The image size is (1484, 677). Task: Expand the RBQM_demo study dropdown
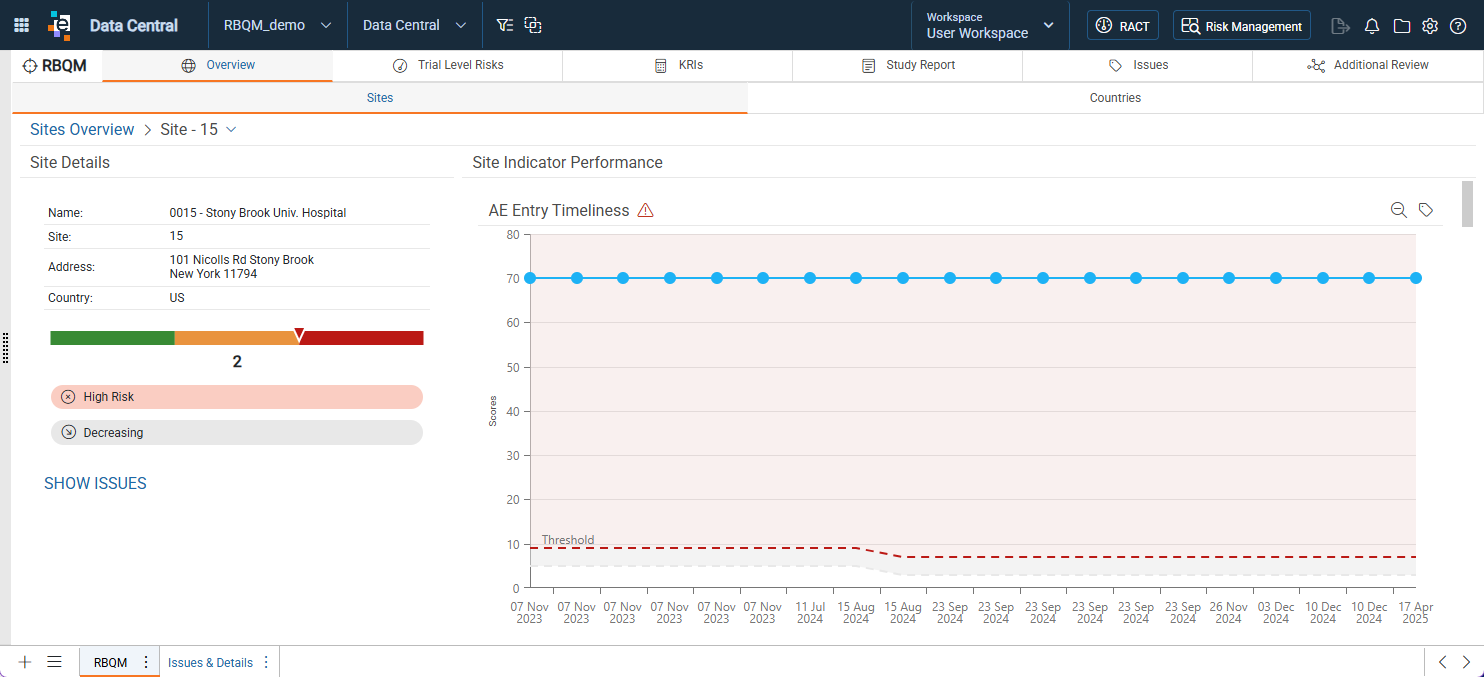277,25
